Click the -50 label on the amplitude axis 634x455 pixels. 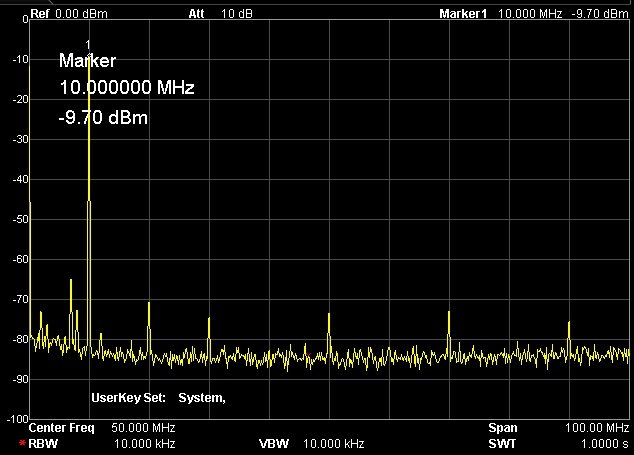tap(19, 219)
